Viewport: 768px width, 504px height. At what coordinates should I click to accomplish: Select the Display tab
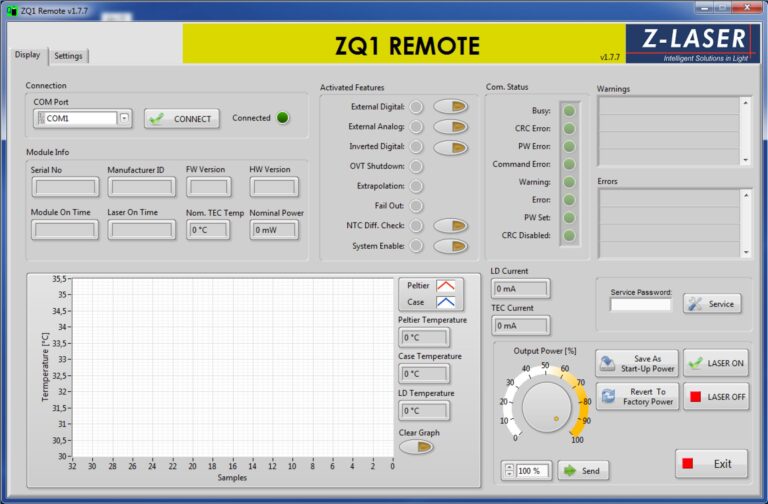pyautogui.click(x=27, y=55)
